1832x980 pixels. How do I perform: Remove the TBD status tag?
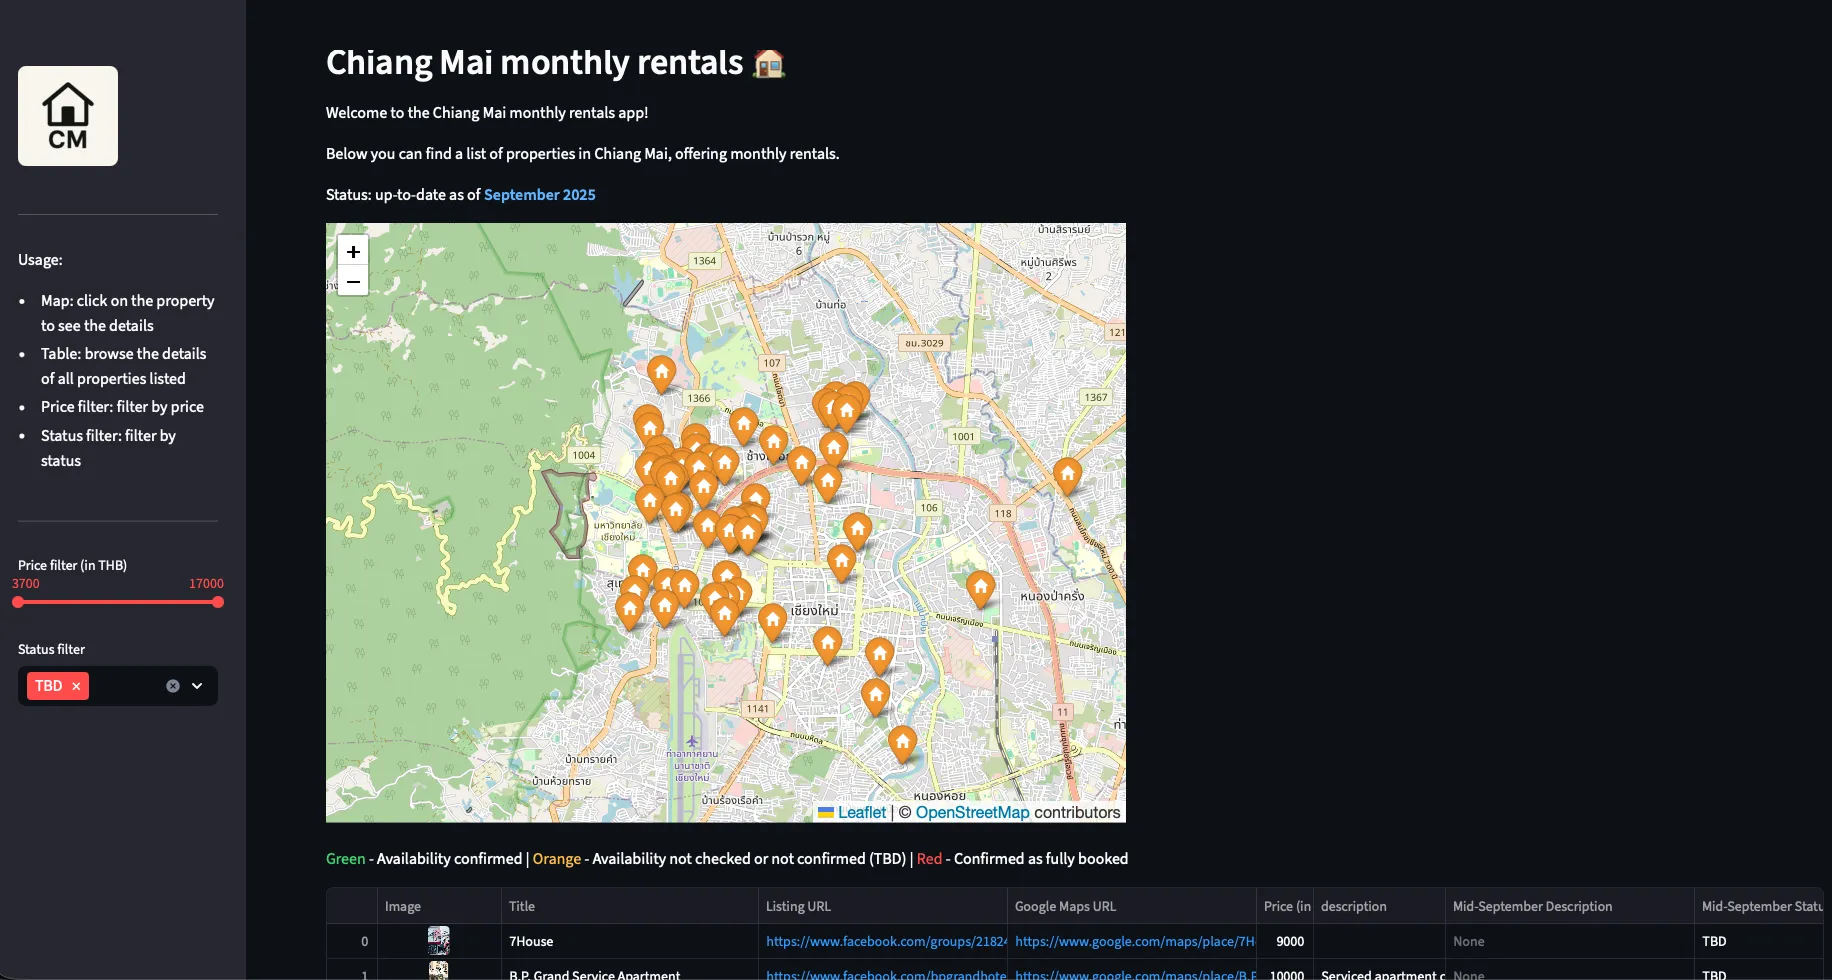(76, 686)
